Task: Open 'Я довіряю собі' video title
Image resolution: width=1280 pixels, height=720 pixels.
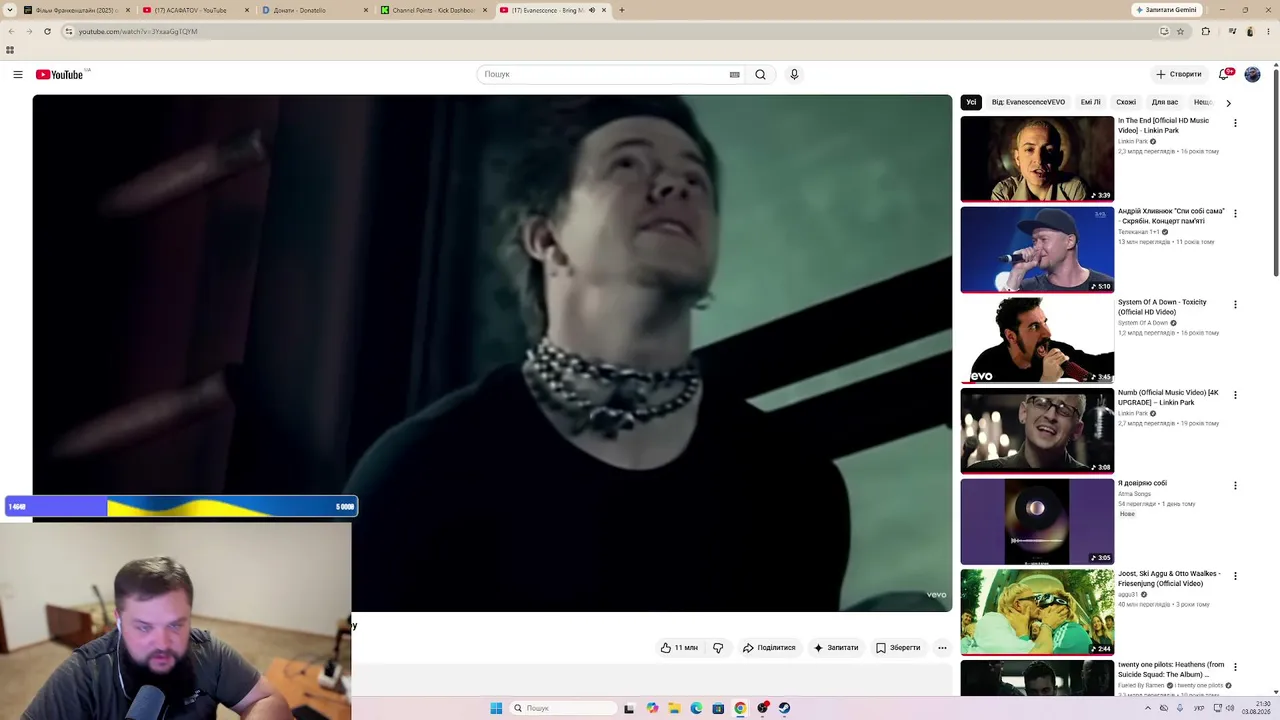Action: point(1142,483)
